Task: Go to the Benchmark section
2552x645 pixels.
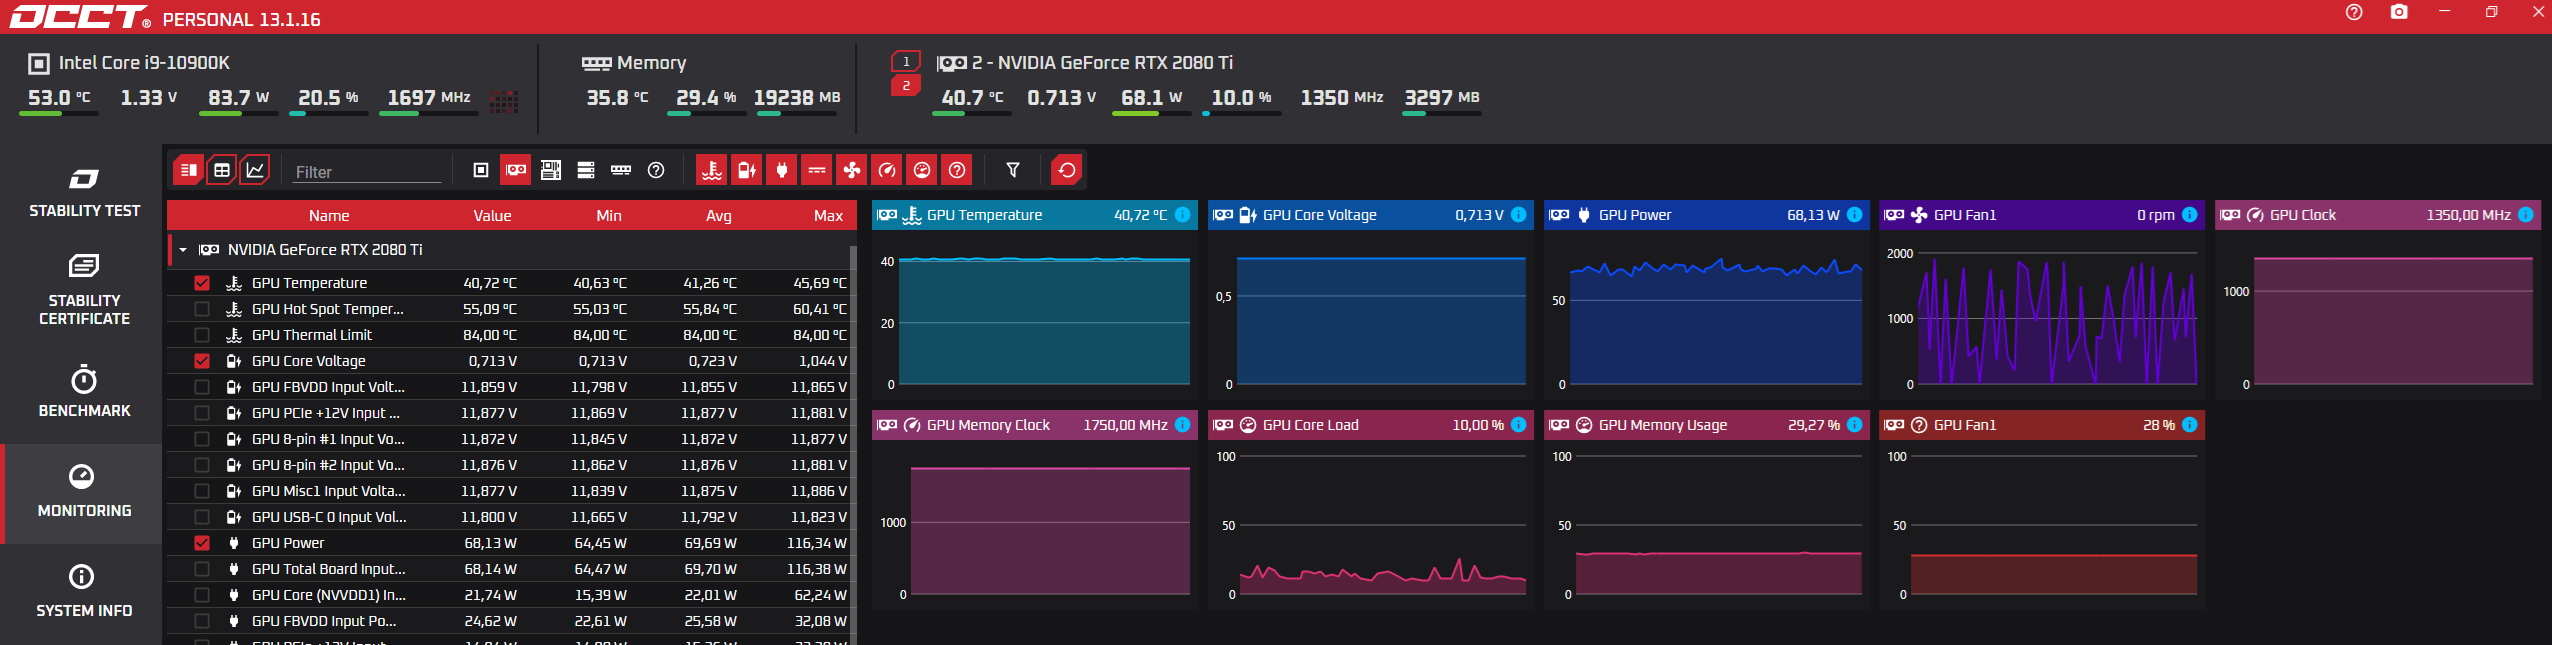Action: point(84,392)
